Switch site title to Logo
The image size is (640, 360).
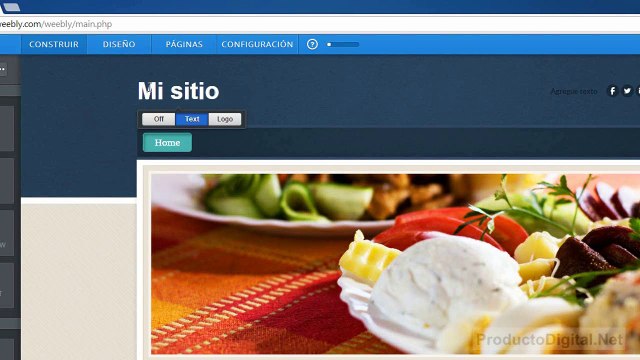[225, 119]
